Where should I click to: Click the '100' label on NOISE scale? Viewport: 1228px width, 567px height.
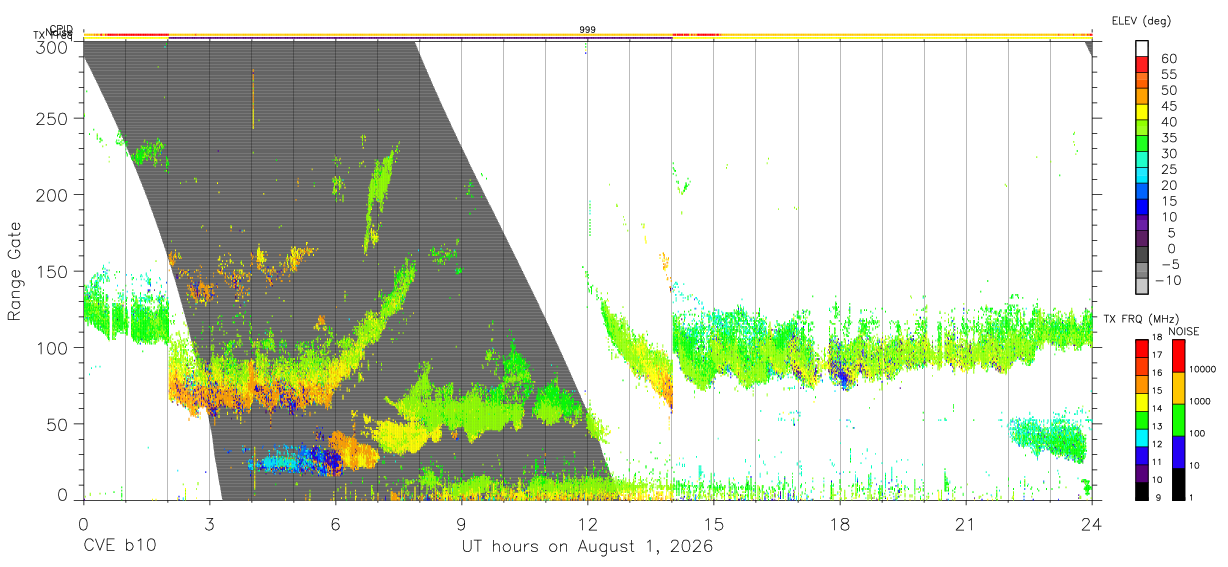(x=1199, y=434)
